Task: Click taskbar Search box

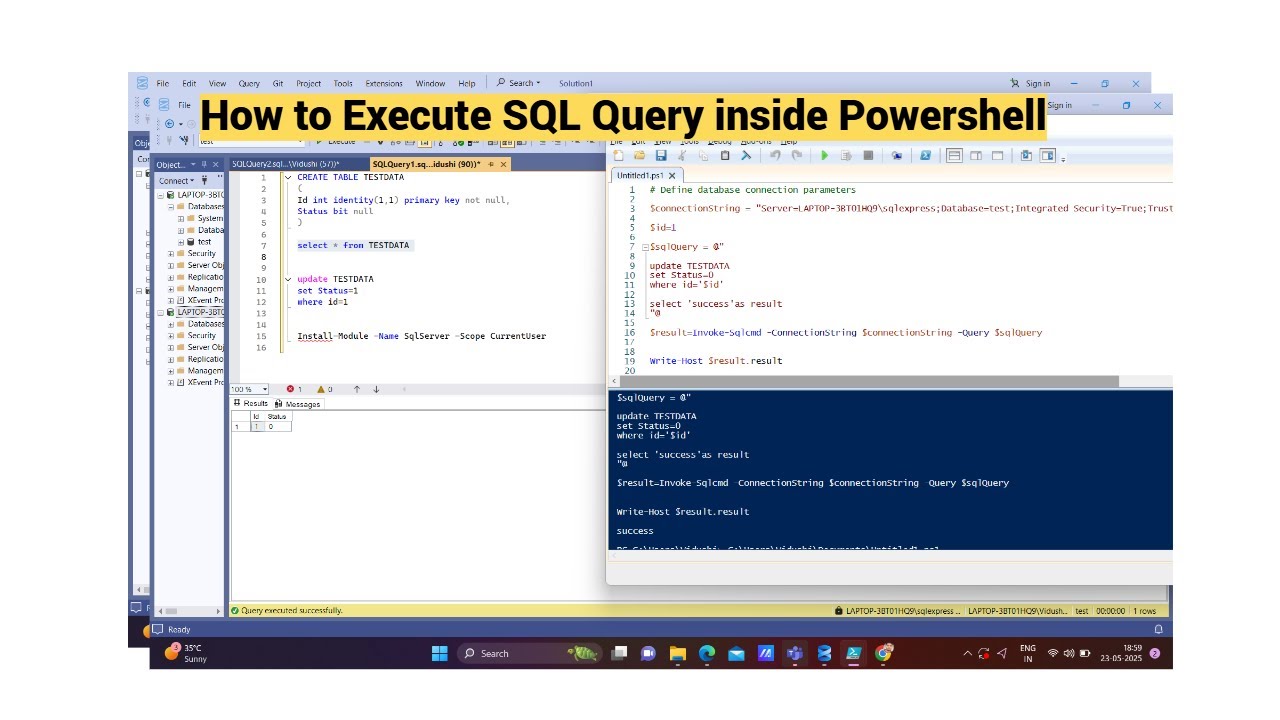Action: 530,654
